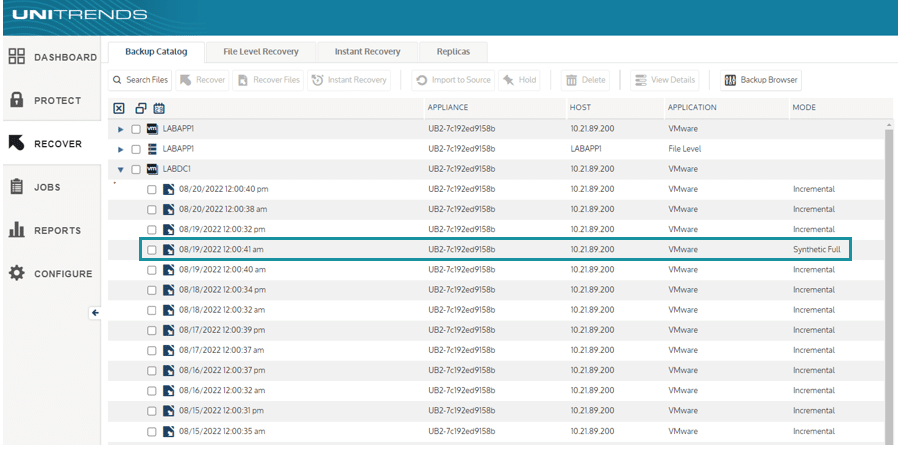Click the collapse-all windows icon in header
Viewport: 902px width, 450px height.
coord(140,108)
